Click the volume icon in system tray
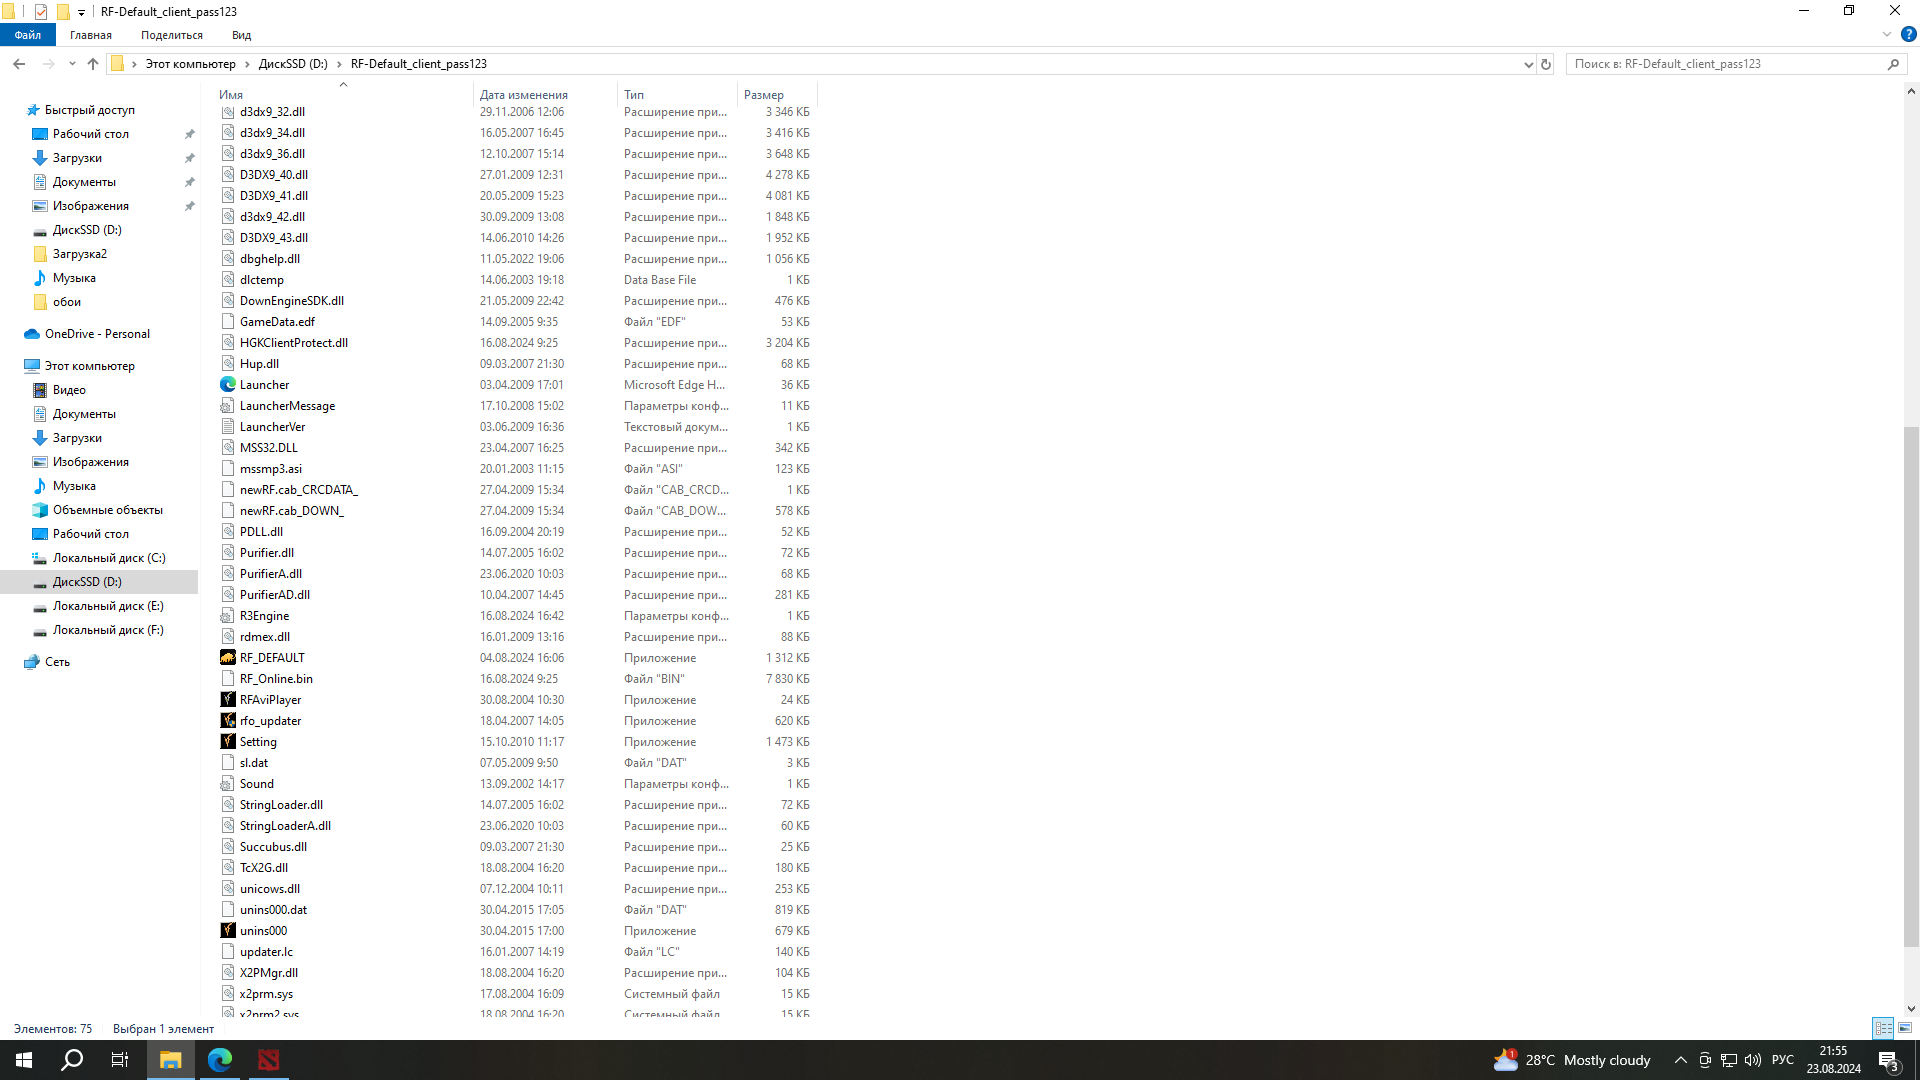The width and height of the screenshot is (1920, 1080). 1753,1060
